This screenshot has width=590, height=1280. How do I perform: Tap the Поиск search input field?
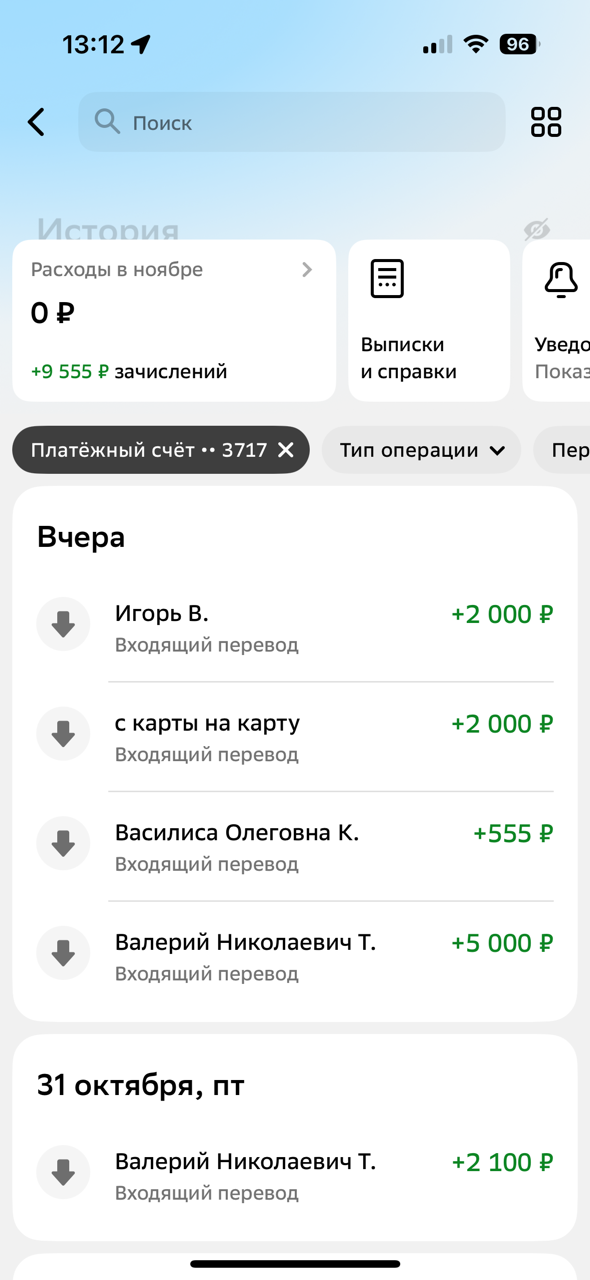click(x=290, y=122)
